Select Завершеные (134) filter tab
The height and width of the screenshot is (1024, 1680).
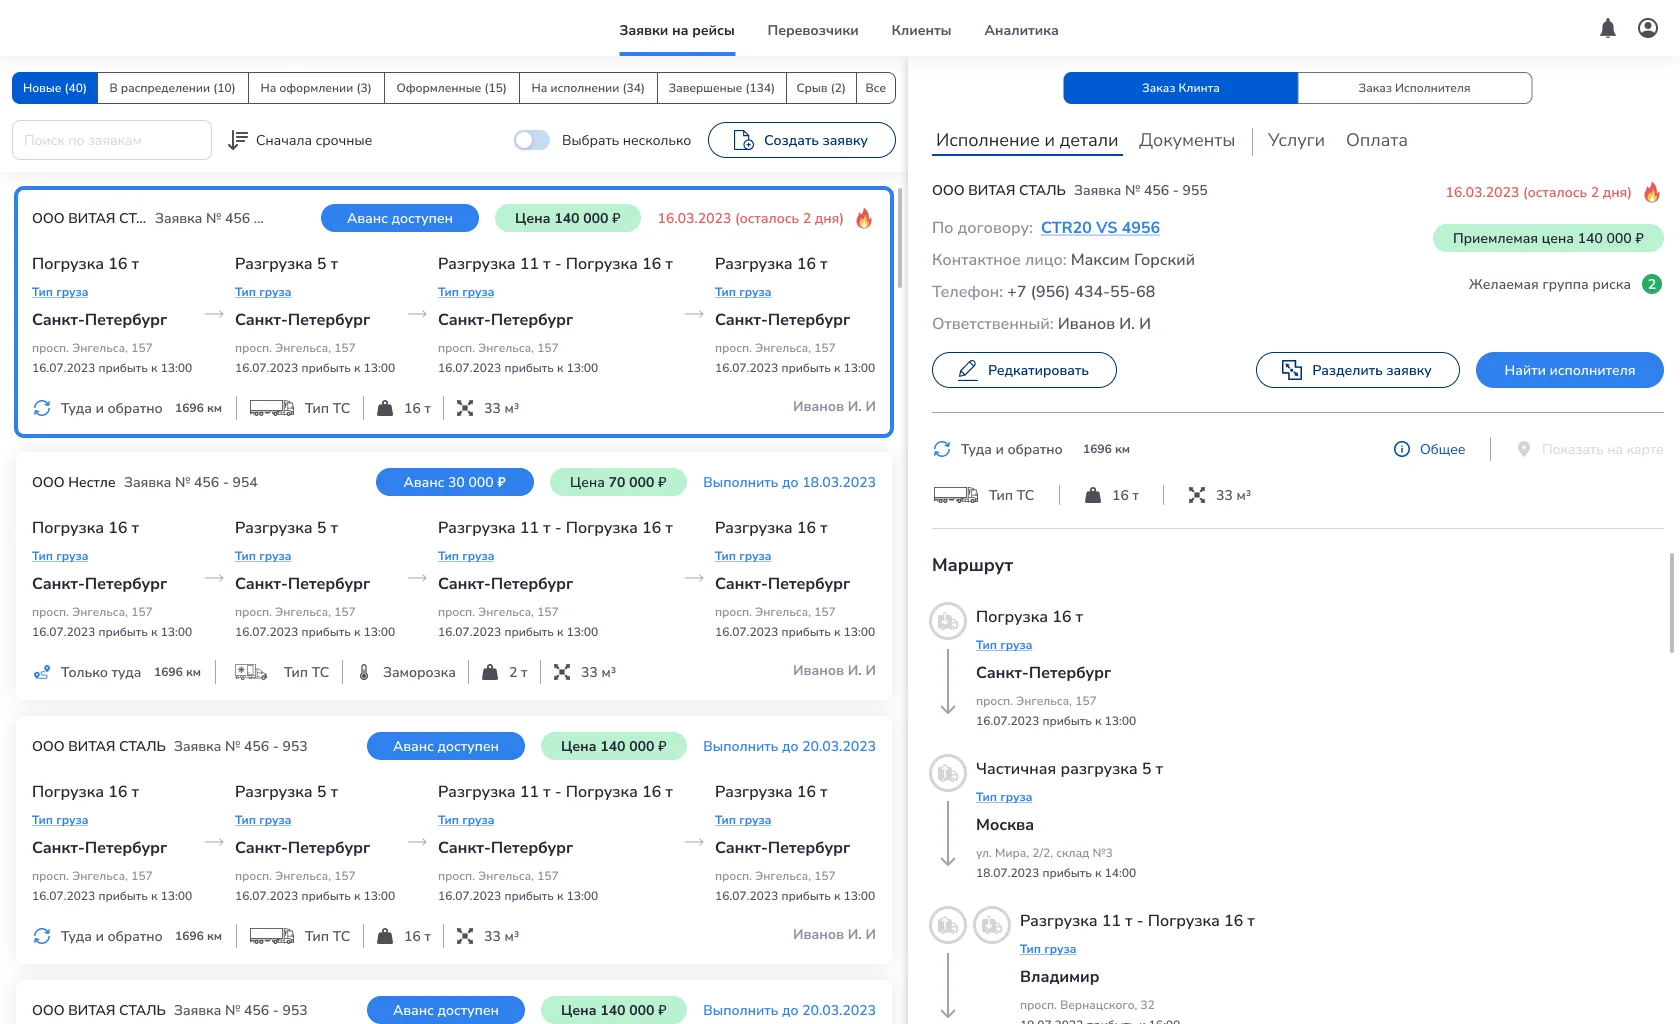click(x=721, y=88)
